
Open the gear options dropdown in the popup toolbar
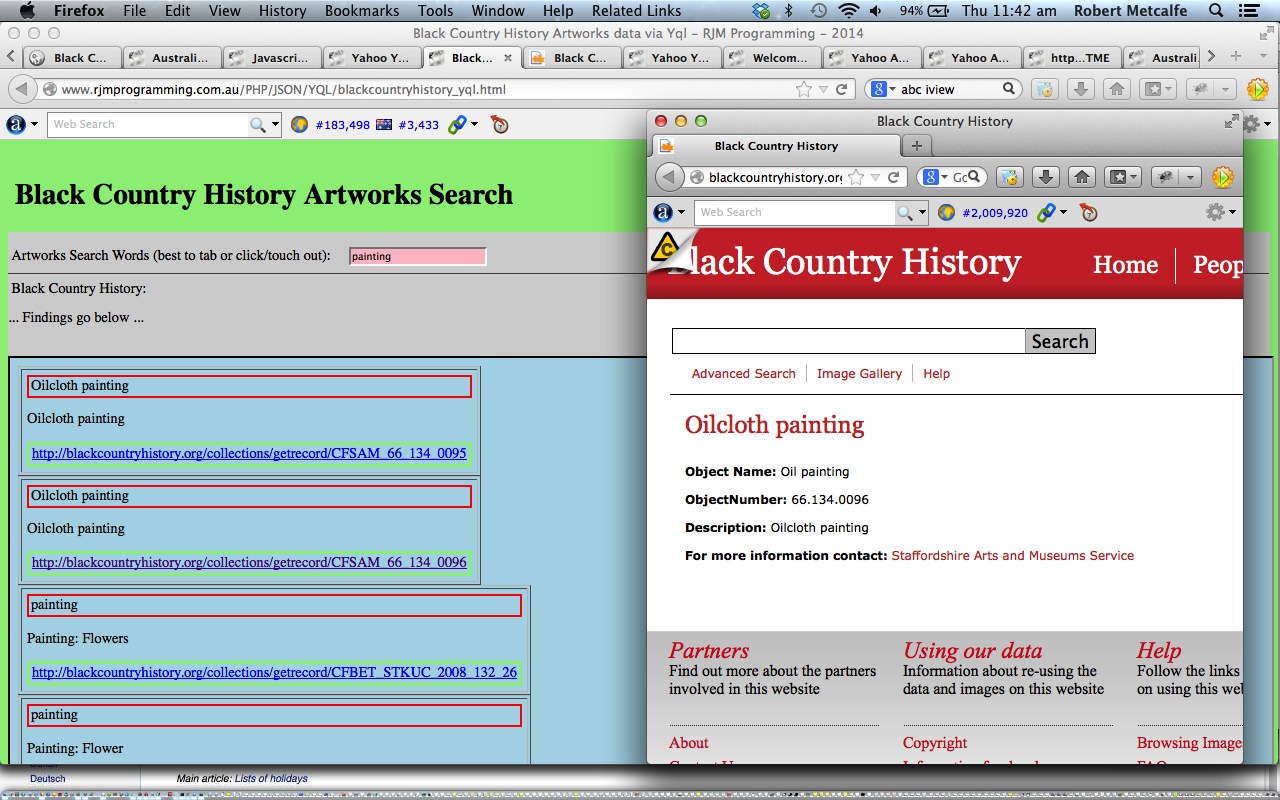coord(1220,212)
